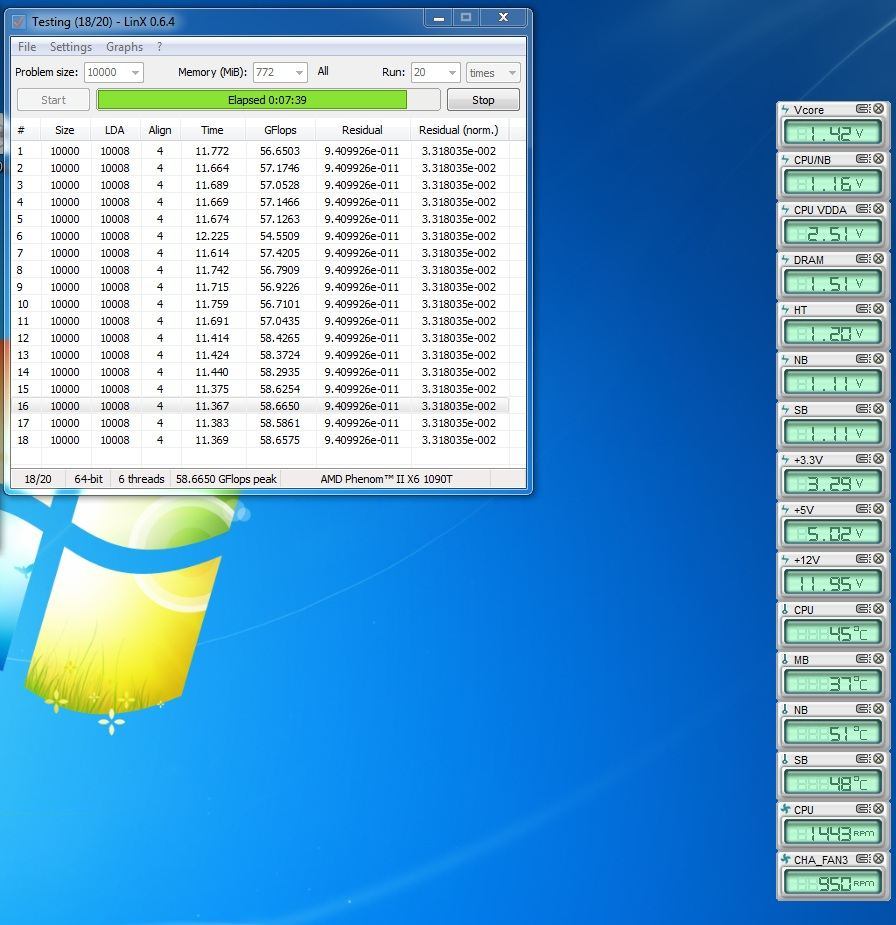896x925 pixels.
Task: Open the Settings menu in LinX
Action: [x=71, y=47]
